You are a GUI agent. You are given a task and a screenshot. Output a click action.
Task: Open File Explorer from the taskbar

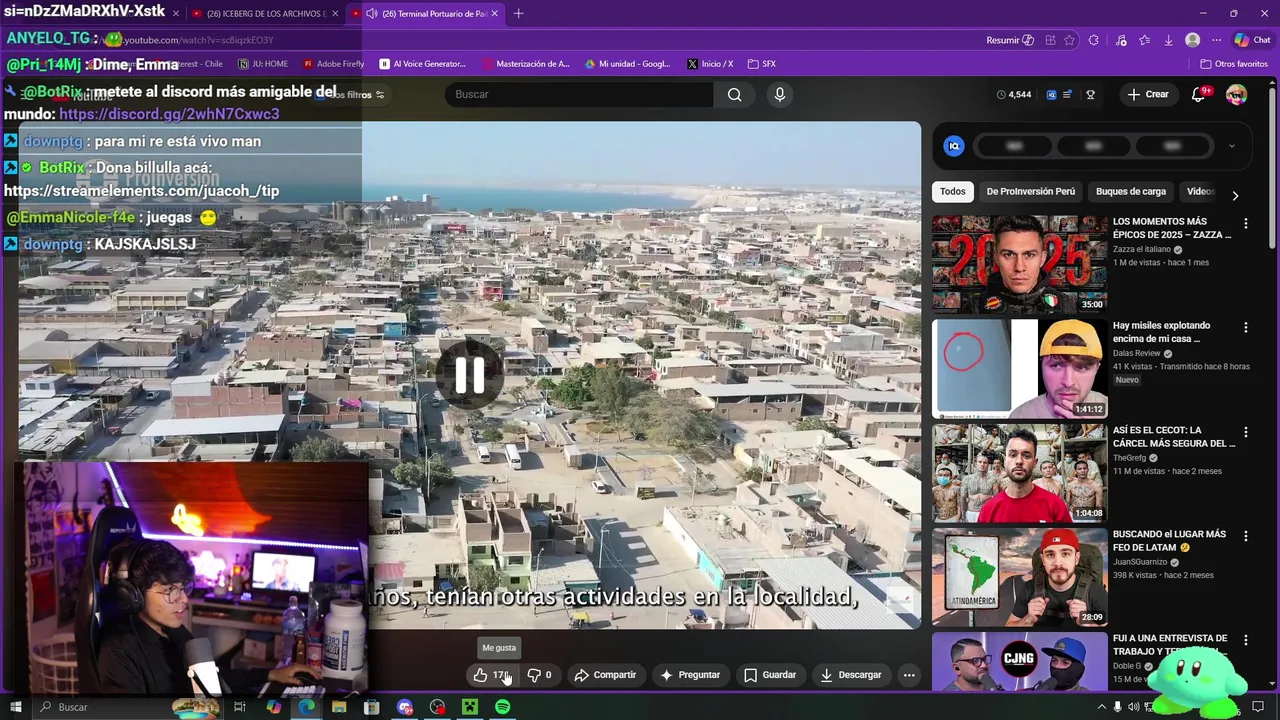coord(339,707)
